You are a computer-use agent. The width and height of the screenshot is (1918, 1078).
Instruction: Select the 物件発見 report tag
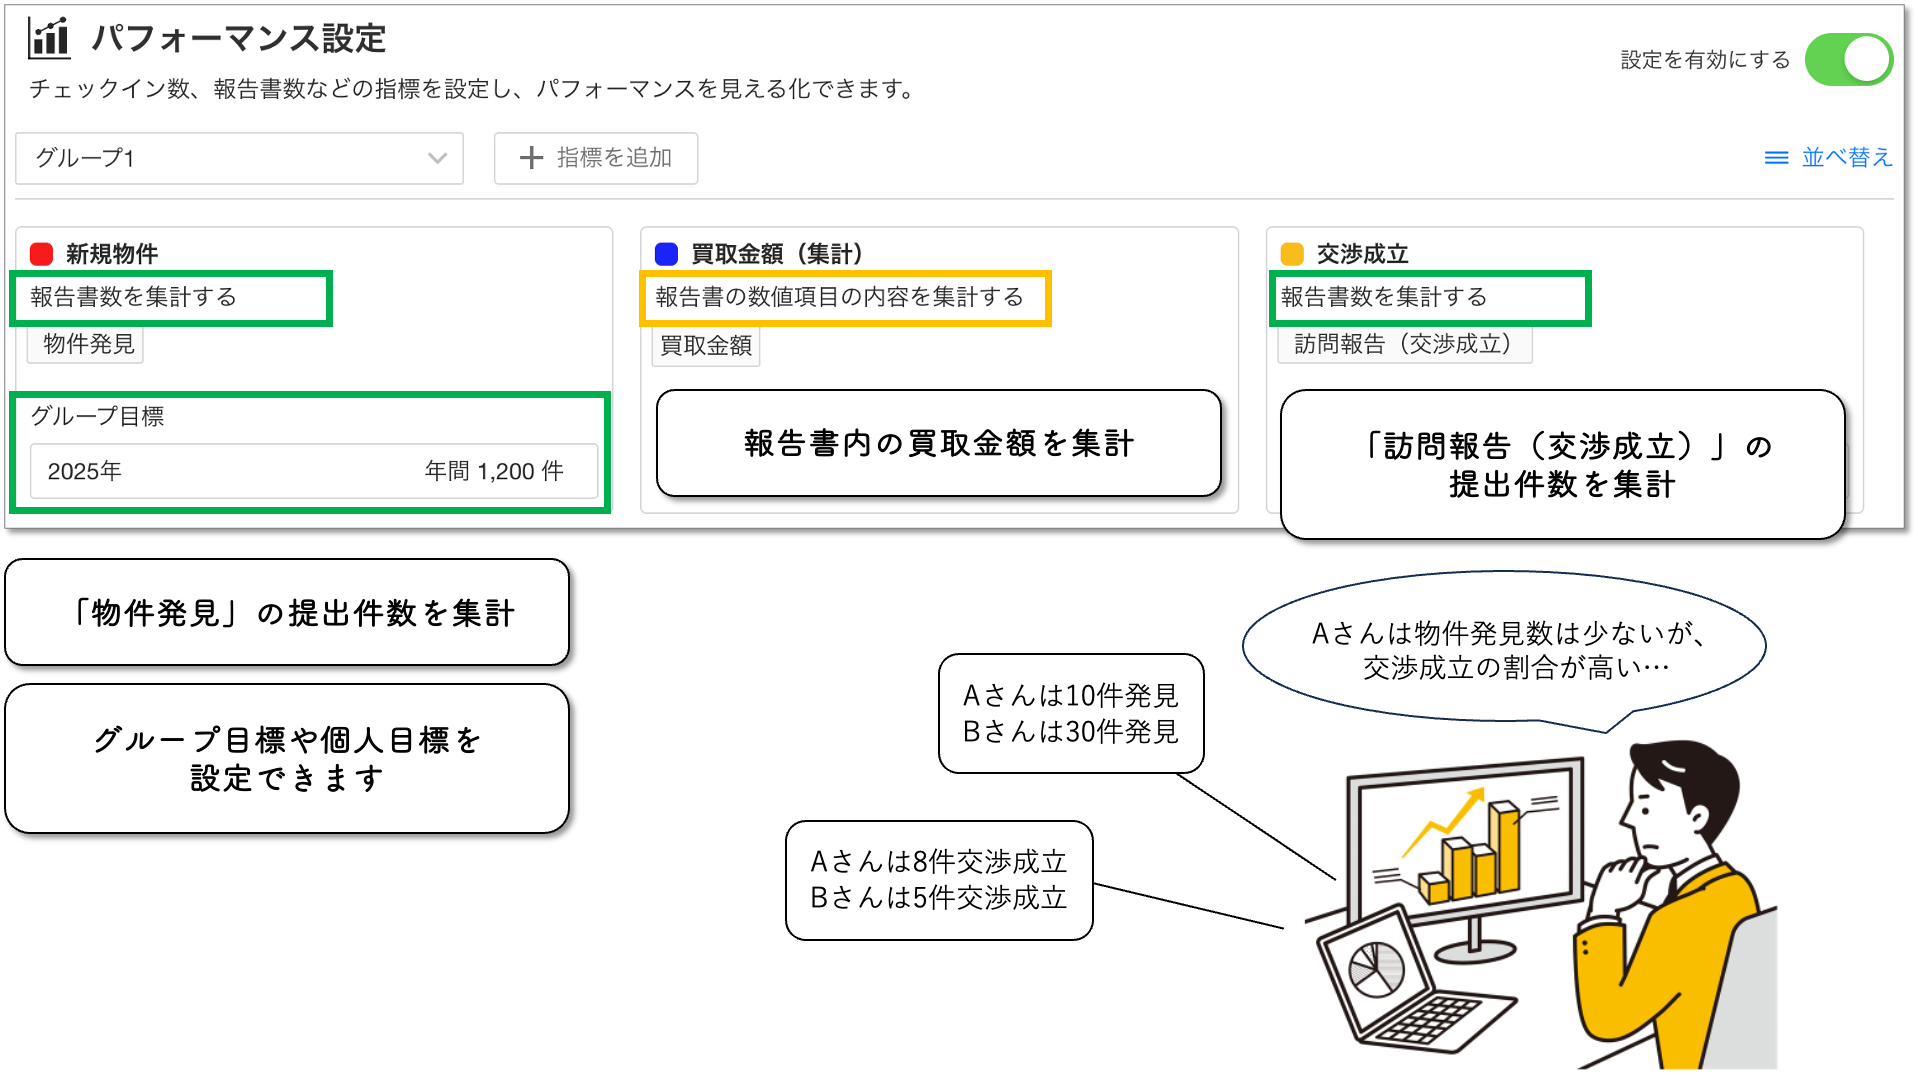(x=88, y=344)
